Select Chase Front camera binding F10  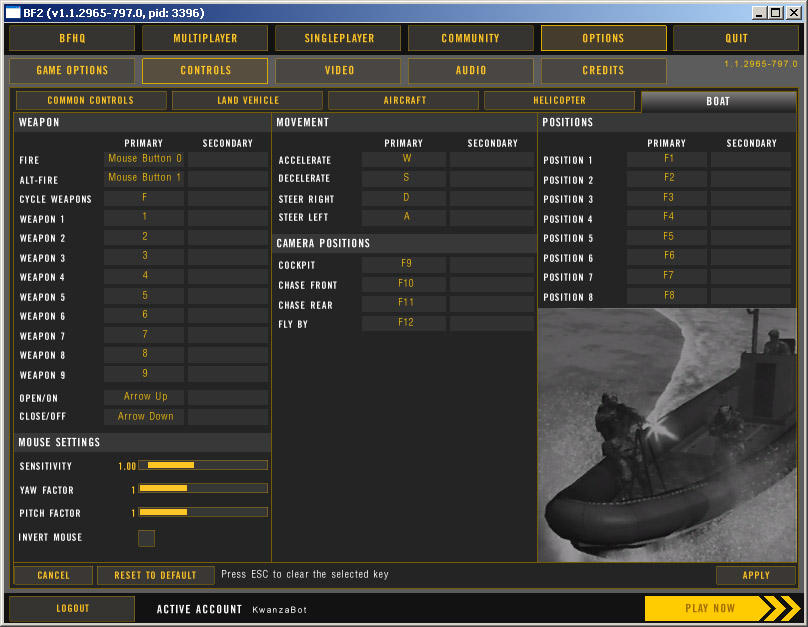(x=404, y=284)
